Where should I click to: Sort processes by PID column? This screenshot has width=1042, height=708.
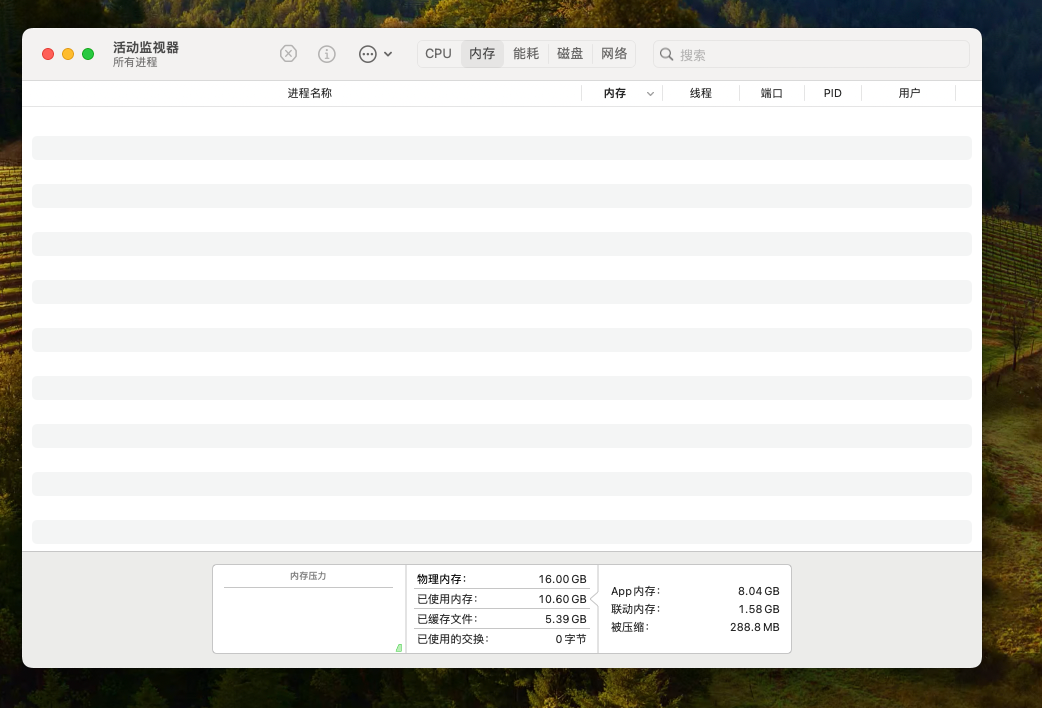(832, 93)
